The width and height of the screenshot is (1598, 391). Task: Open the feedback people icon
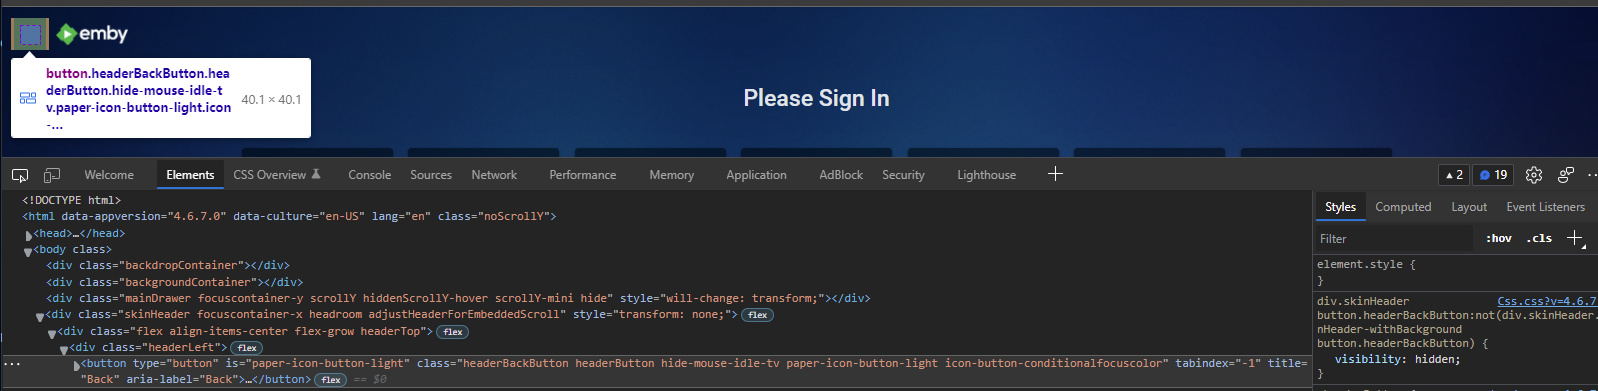[1566, 175]
